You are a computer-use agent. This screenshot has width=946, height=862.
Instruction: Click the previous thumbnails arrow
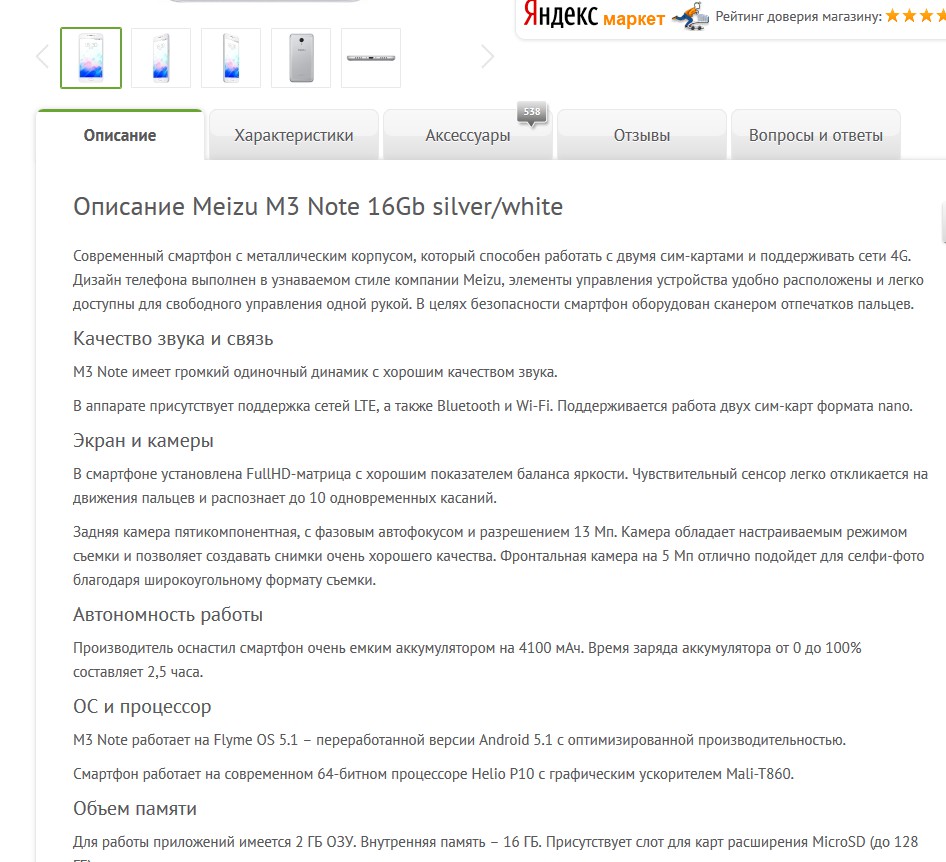(42, 57)
